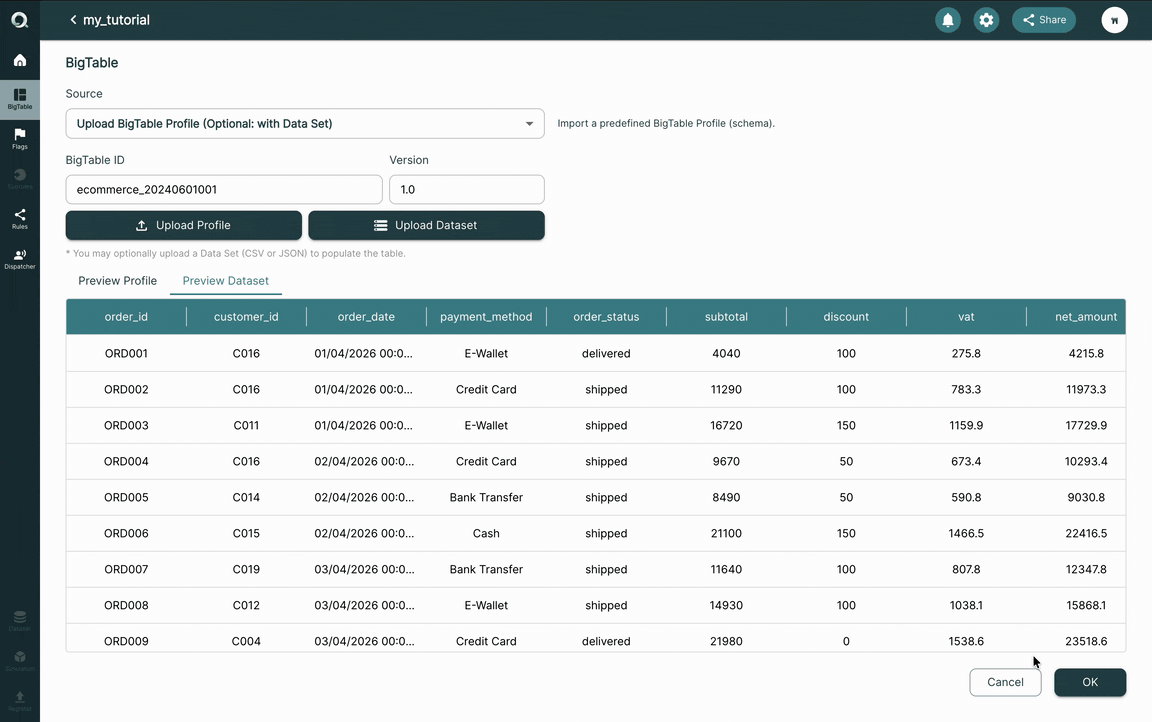Expand the Source dropdown
Viewport: 1152px width, 722px height.
305,123
